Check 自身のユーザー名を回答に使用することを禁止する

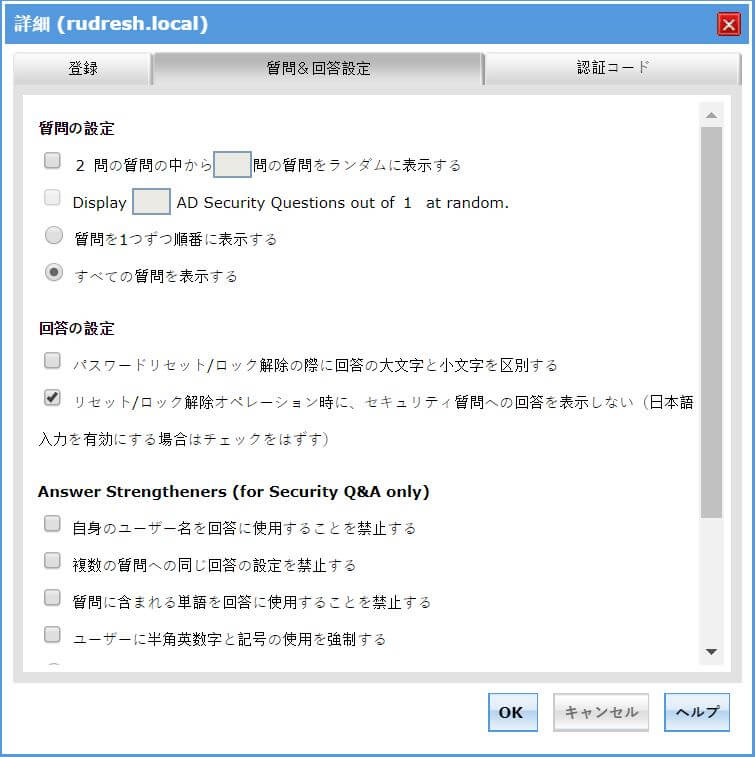click(53, 523)
